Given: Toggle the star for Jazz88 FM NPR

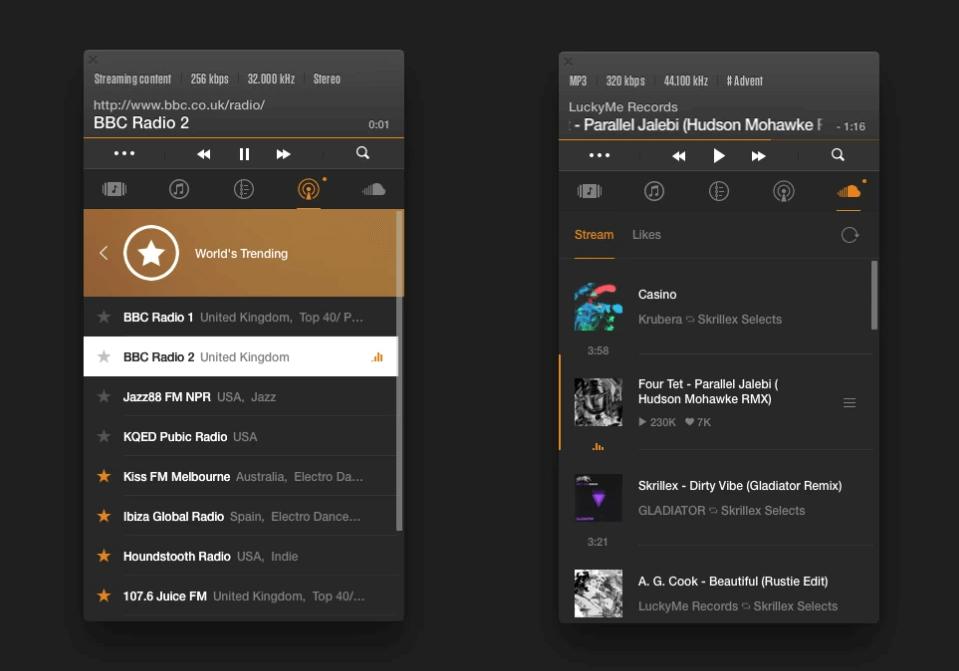Looking at the screenshot, I should tap(103, 397).
